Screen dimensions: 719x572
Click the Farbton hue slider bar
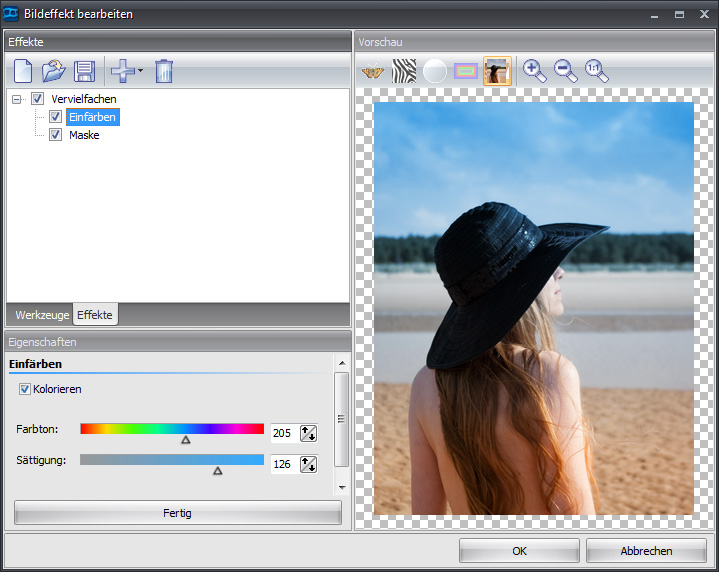(172, 429)
